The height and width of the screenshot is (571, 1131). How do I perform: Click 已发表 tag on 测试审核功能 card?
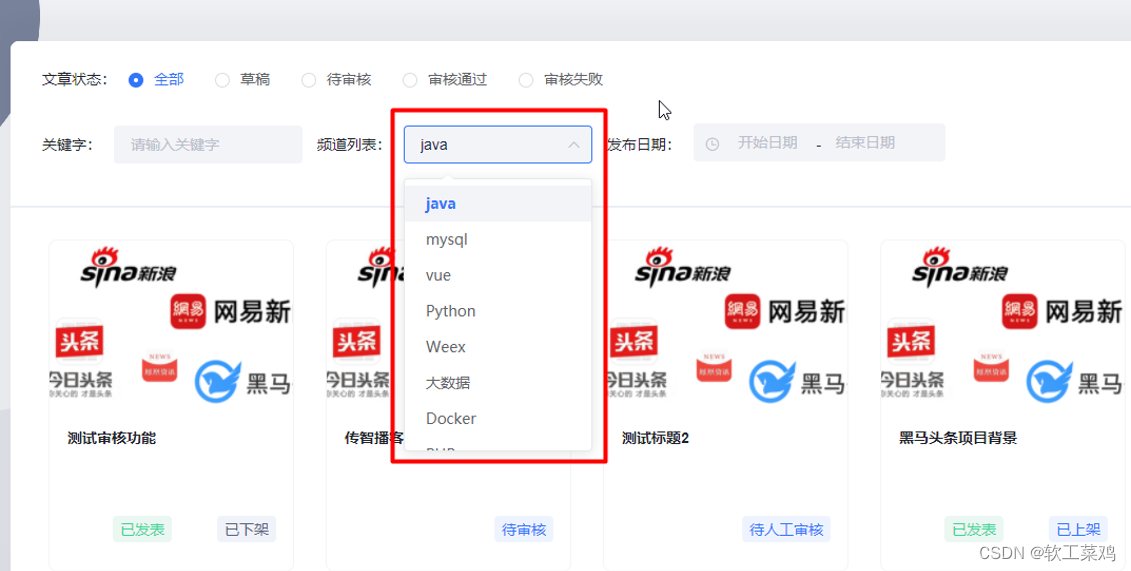(x=142, y=529)
